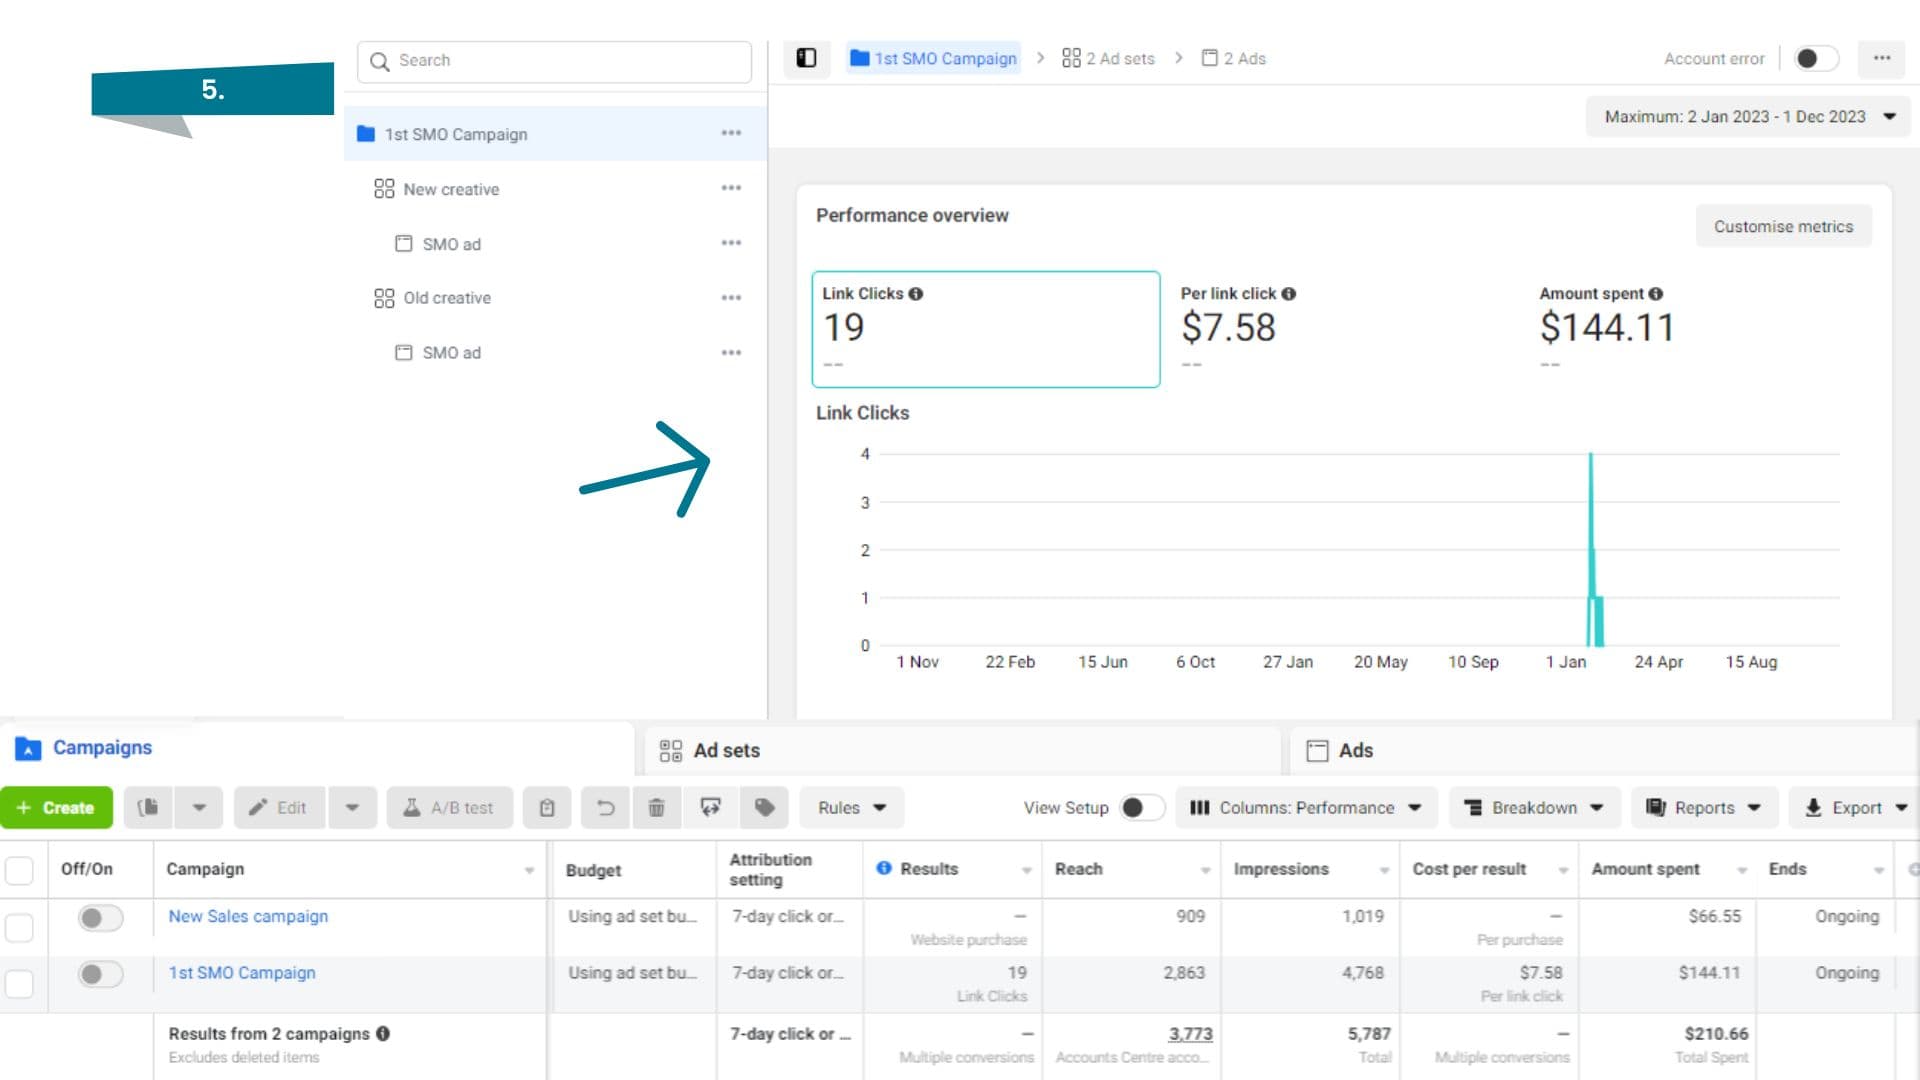
Task: Open options for 1st SMO Campaign row
Action: click(731, 133)
